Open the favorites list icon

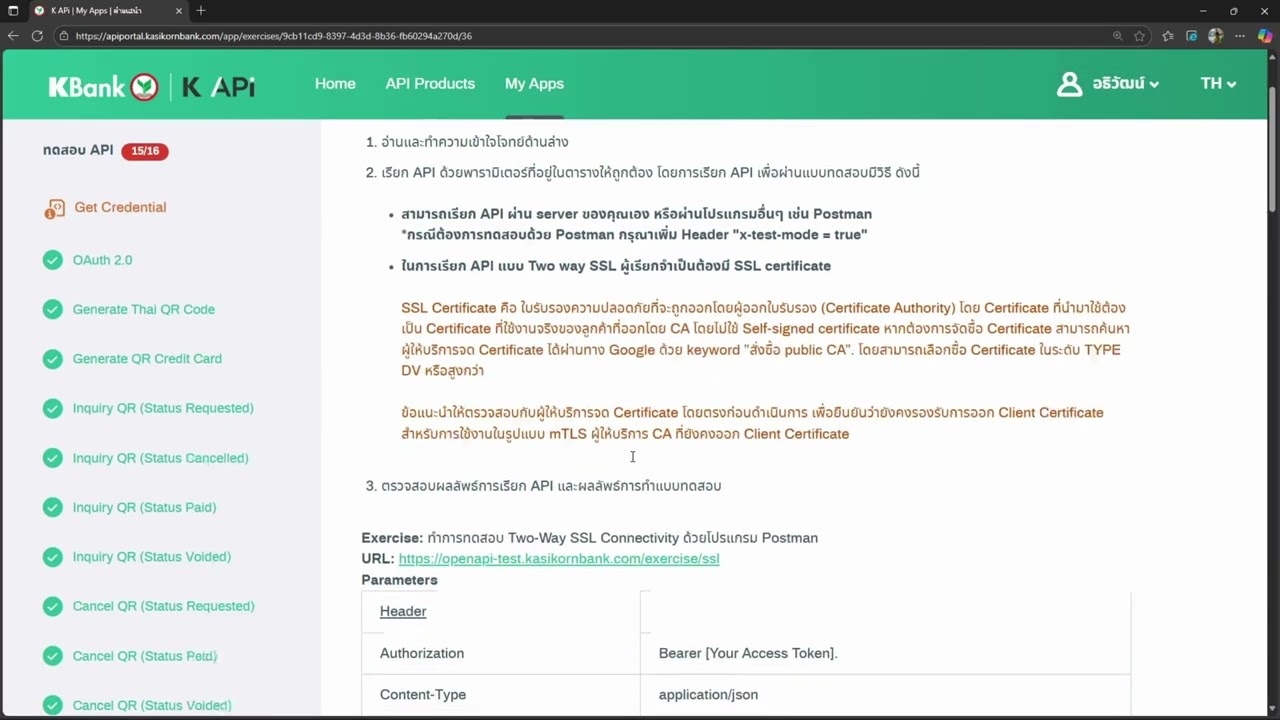point(1168,36)
